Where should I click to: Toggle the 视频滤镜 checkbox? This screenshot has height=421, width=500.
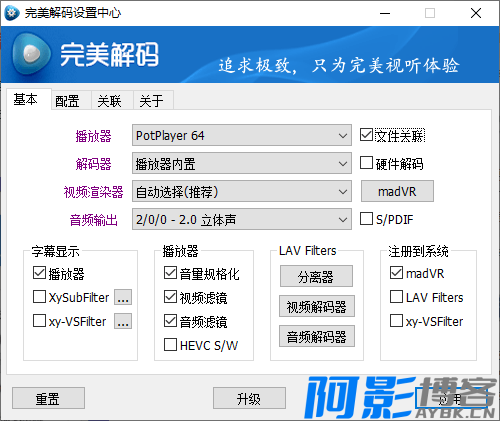click(170, 297)
